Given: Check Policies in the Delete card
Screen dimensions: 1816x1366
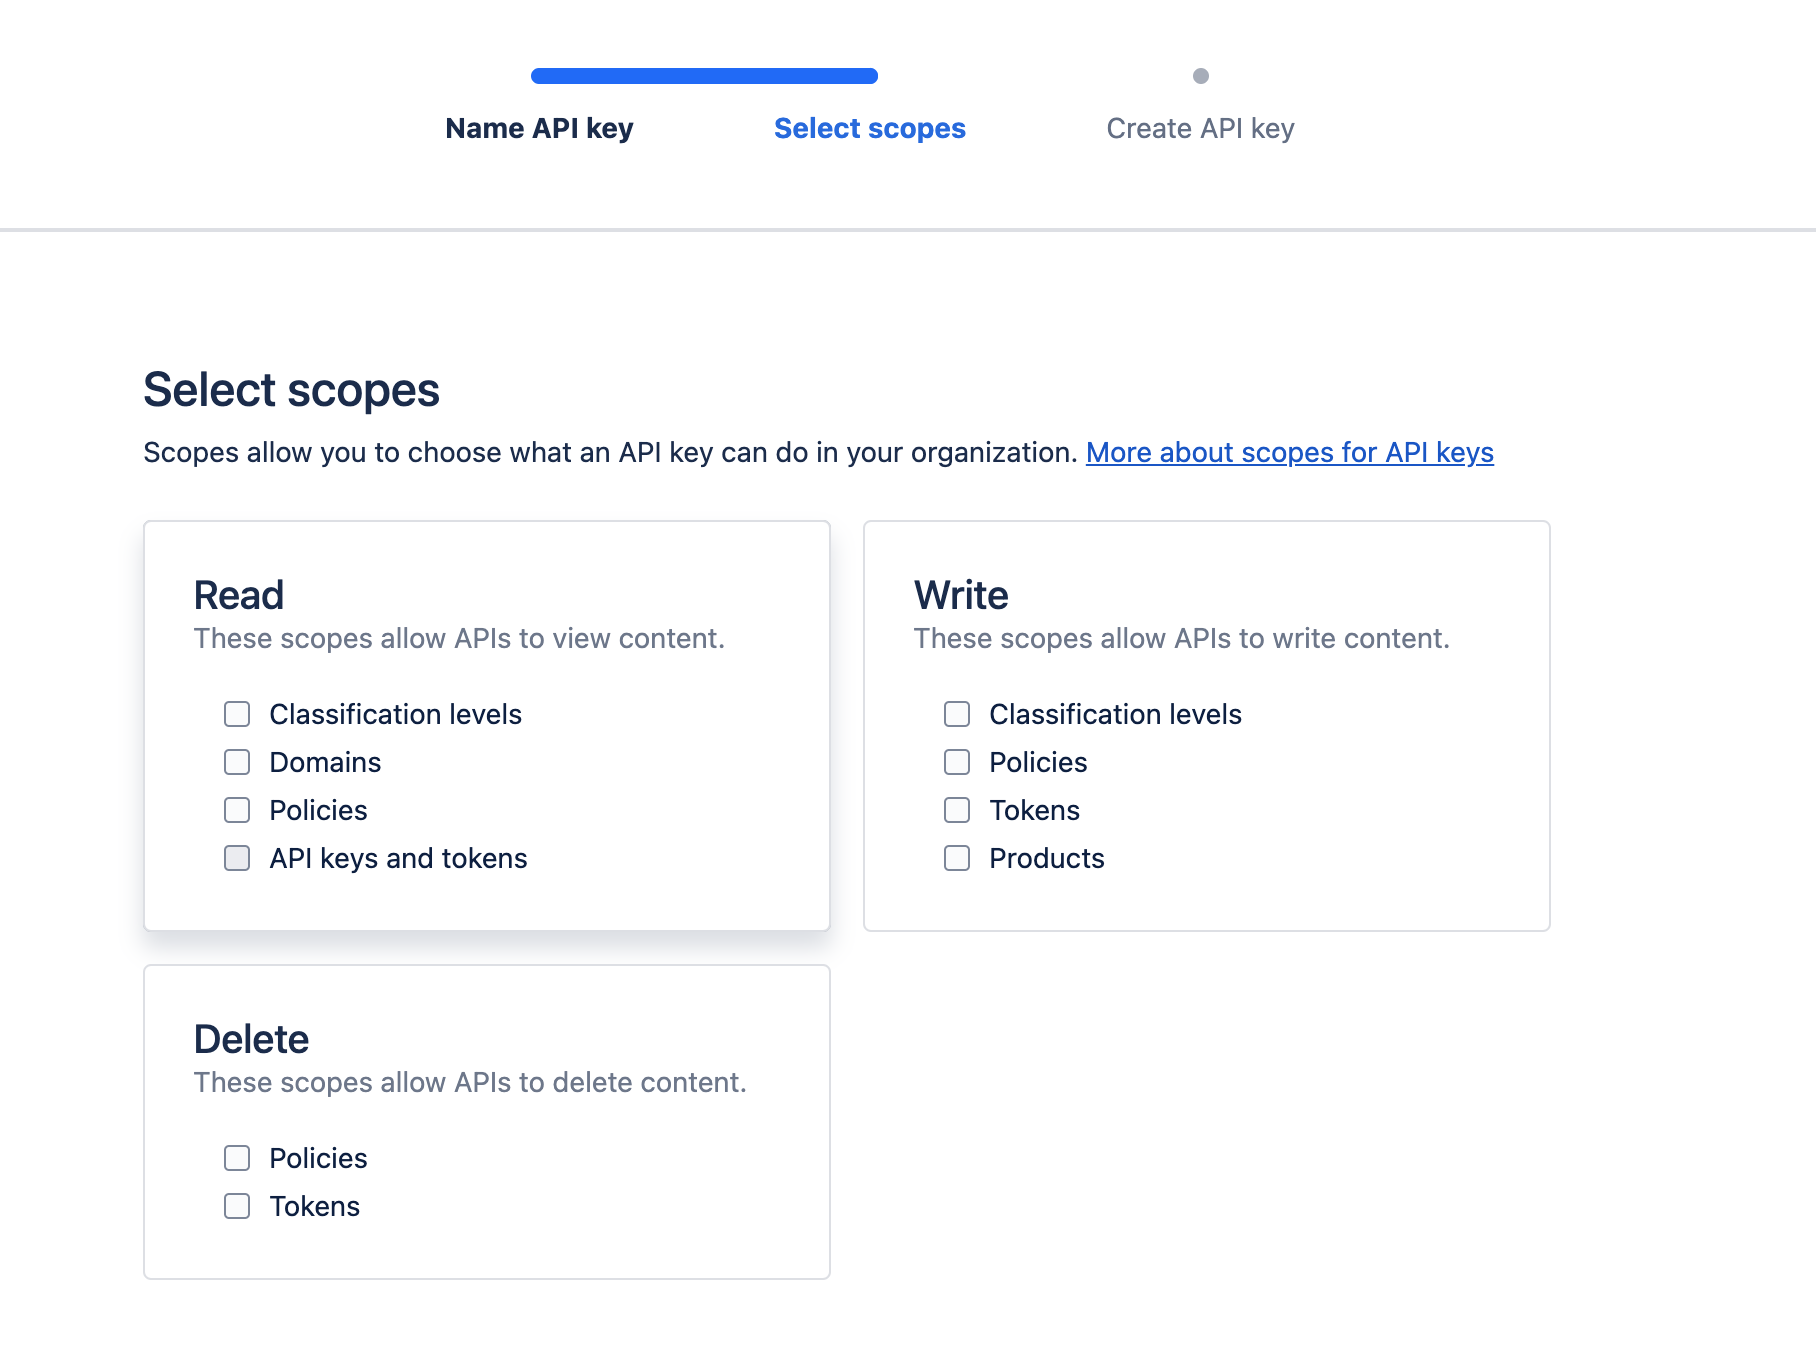Looking at the screenshot, I should (237, 1158).
